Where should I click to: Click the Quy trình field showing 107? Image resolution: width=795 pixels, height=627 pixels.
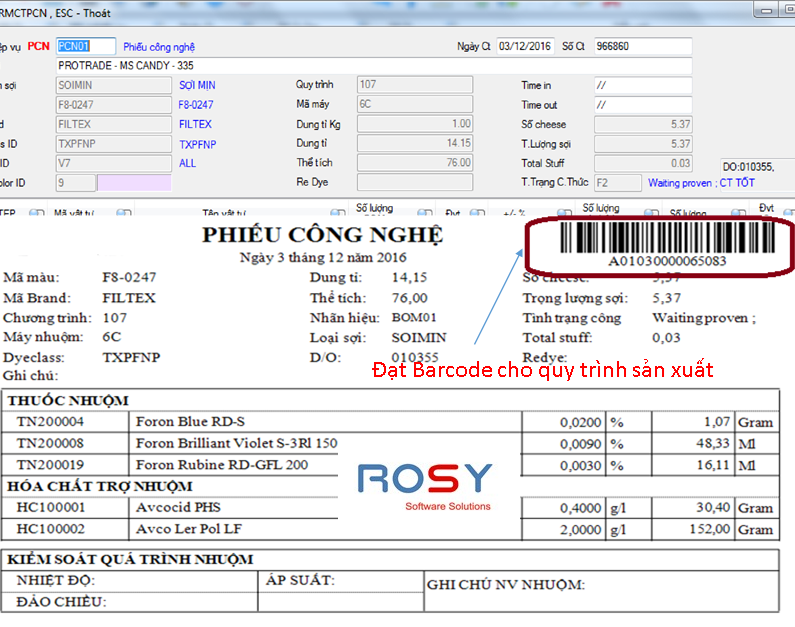coord(414,85)
